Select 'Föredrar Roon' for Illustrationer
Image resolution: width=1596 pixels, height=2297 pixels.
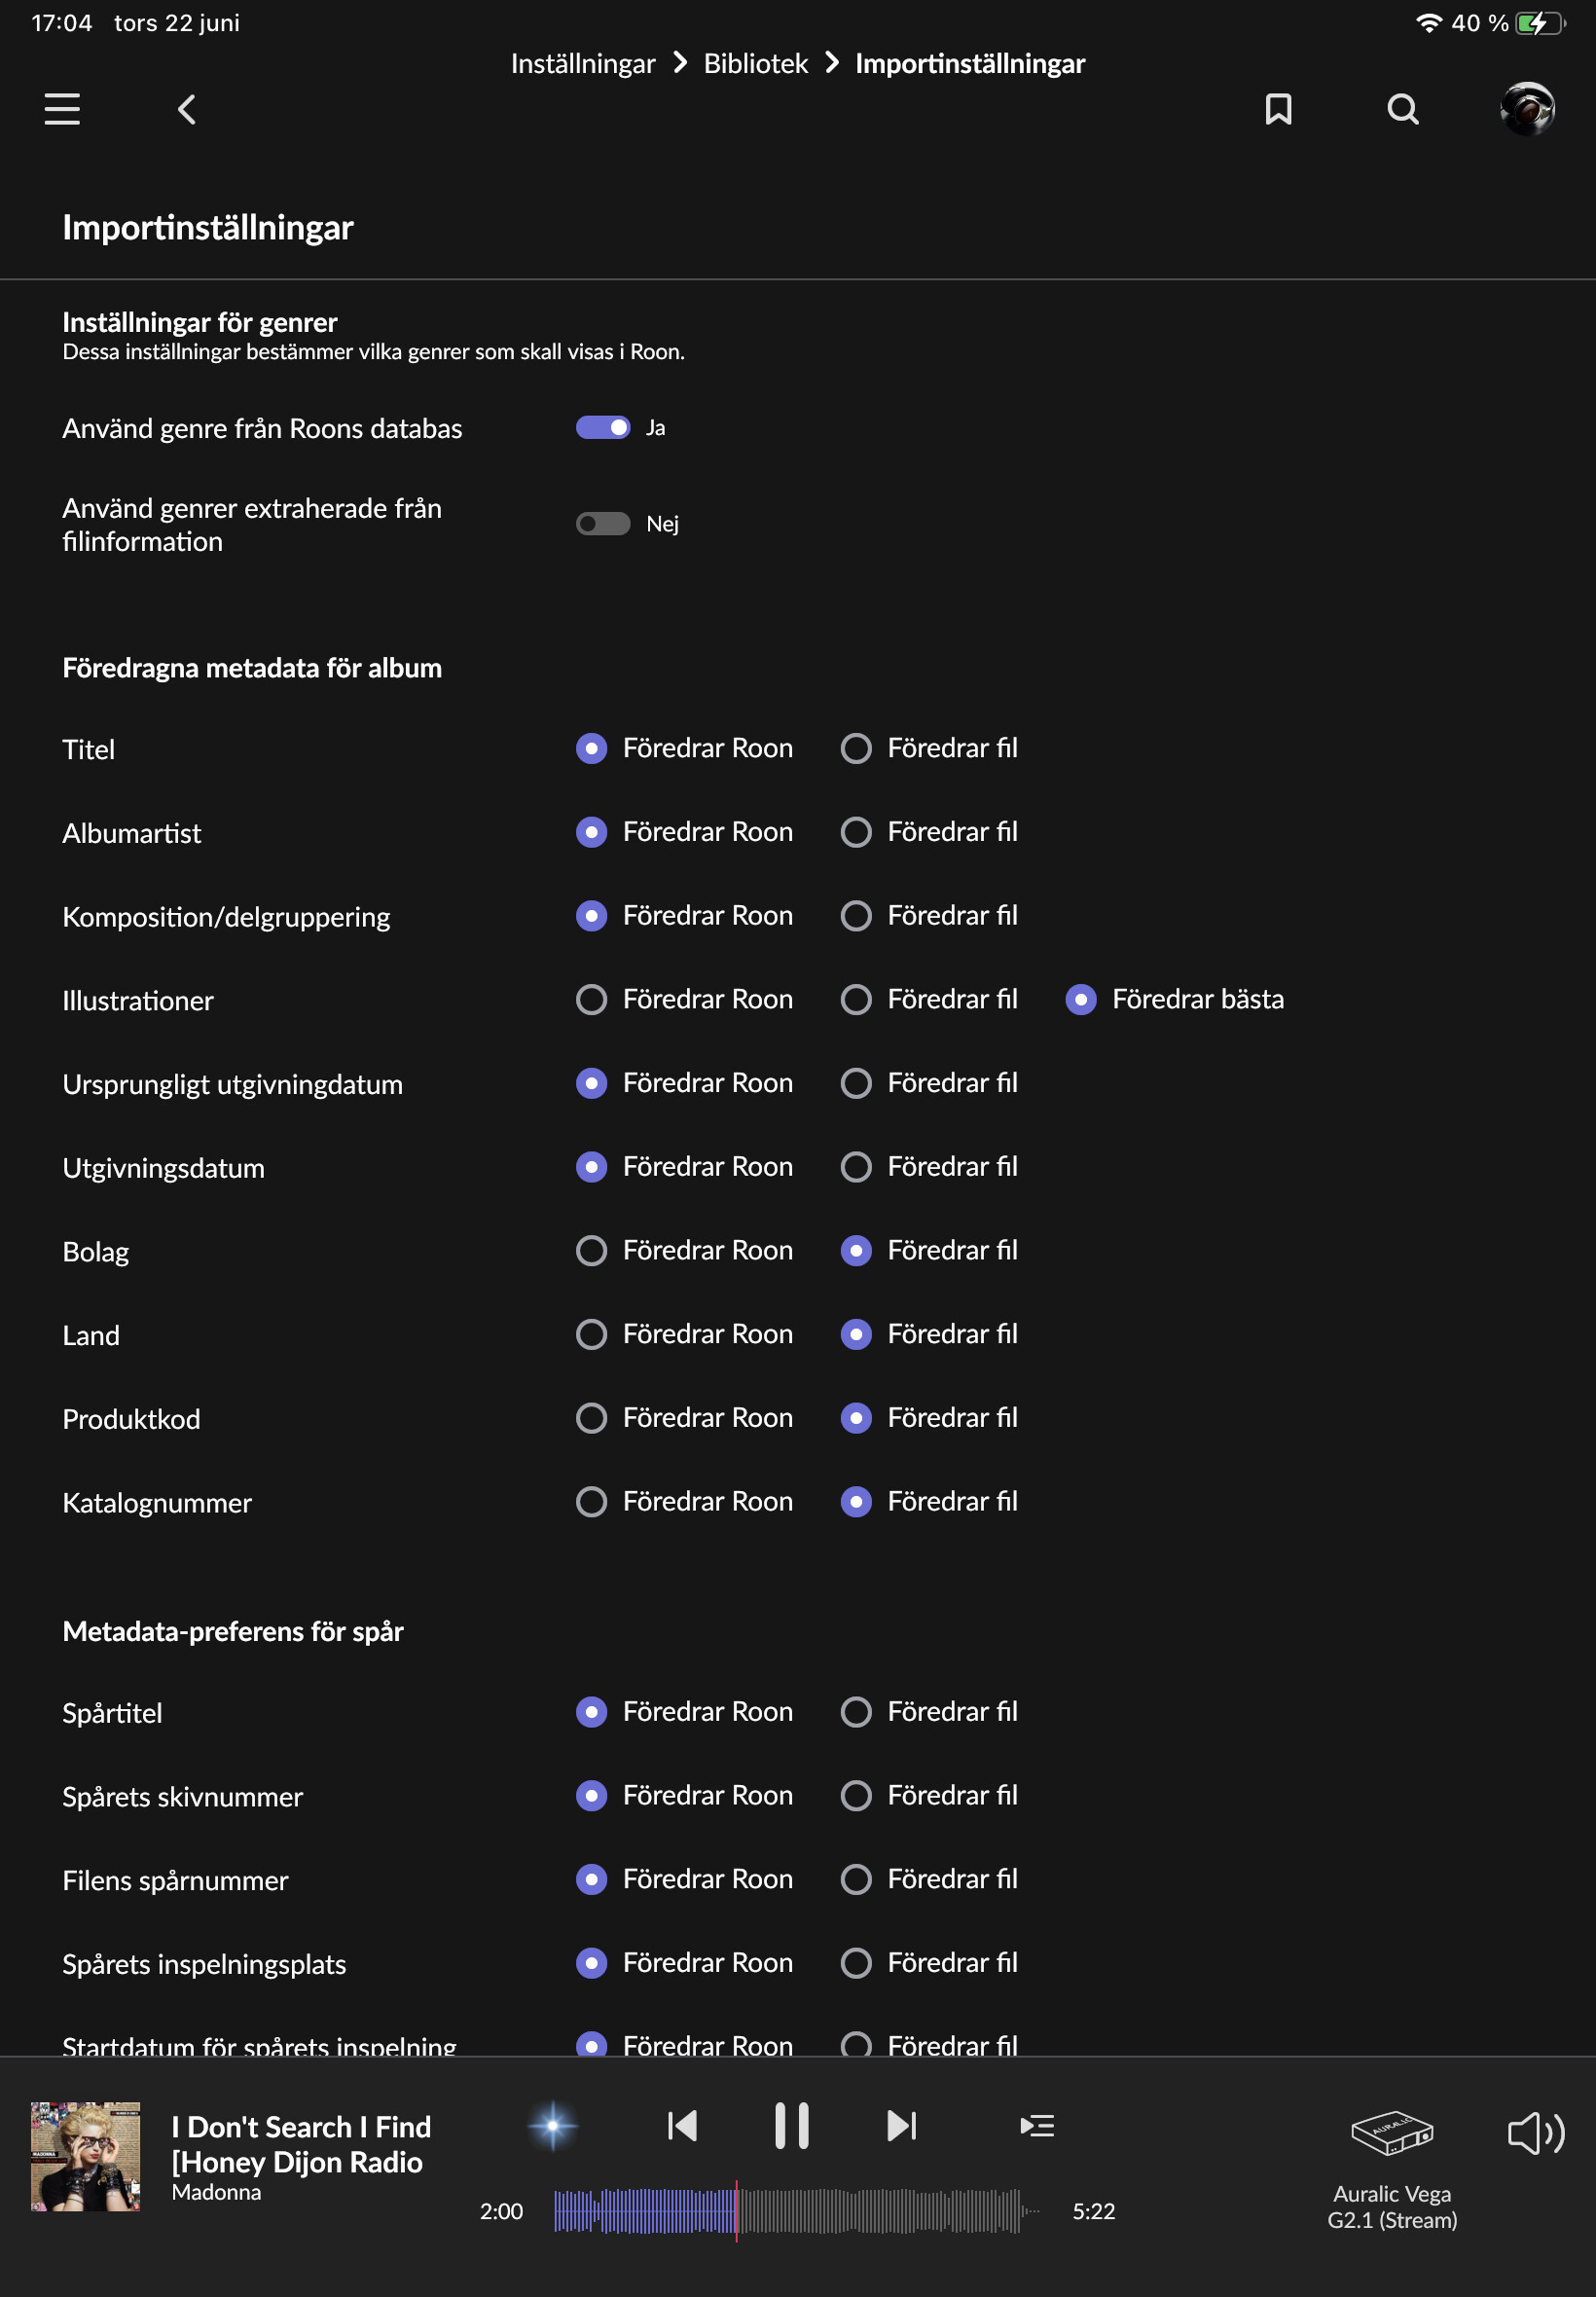click(x=592, y=999)
